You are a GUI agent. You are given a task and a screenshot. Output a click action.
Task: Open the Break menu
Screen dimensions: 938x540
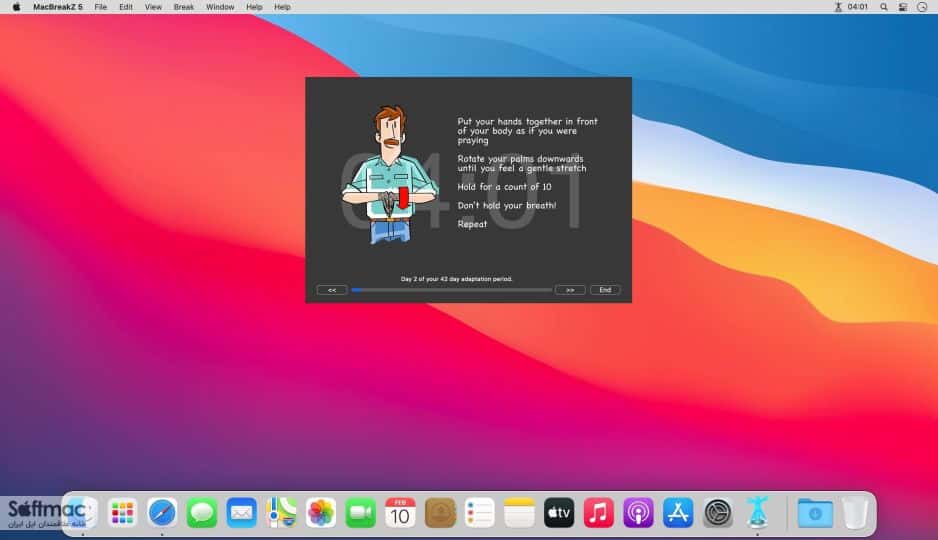pos(184,7)
